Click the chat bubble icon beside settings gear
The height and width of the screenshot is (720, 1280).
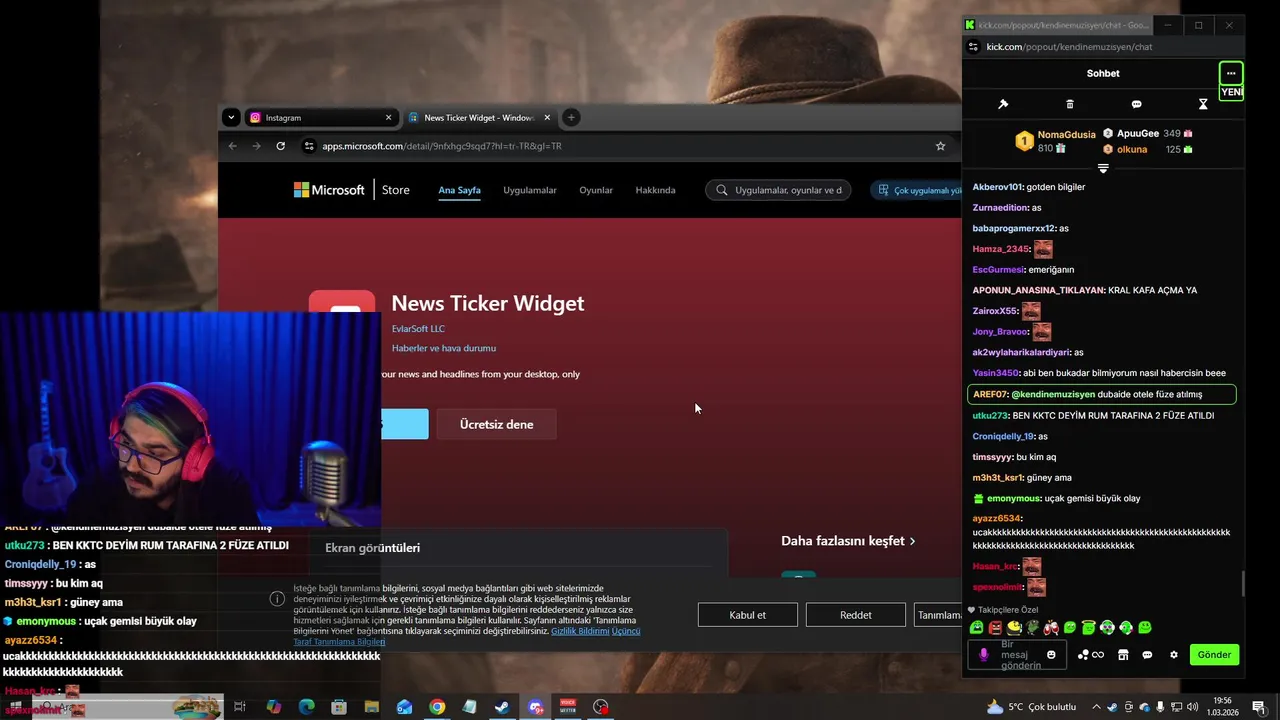[x=1147, y=655]
